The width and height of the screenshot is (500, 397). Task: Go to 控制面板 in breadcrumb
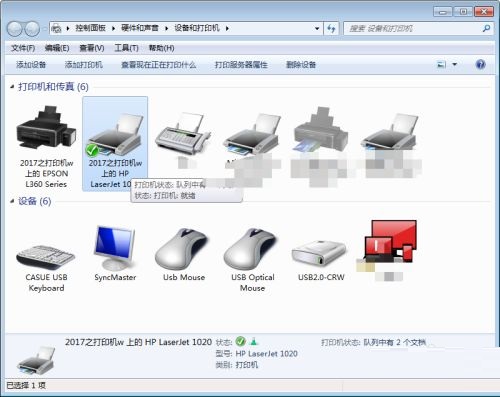click(90, 28)
